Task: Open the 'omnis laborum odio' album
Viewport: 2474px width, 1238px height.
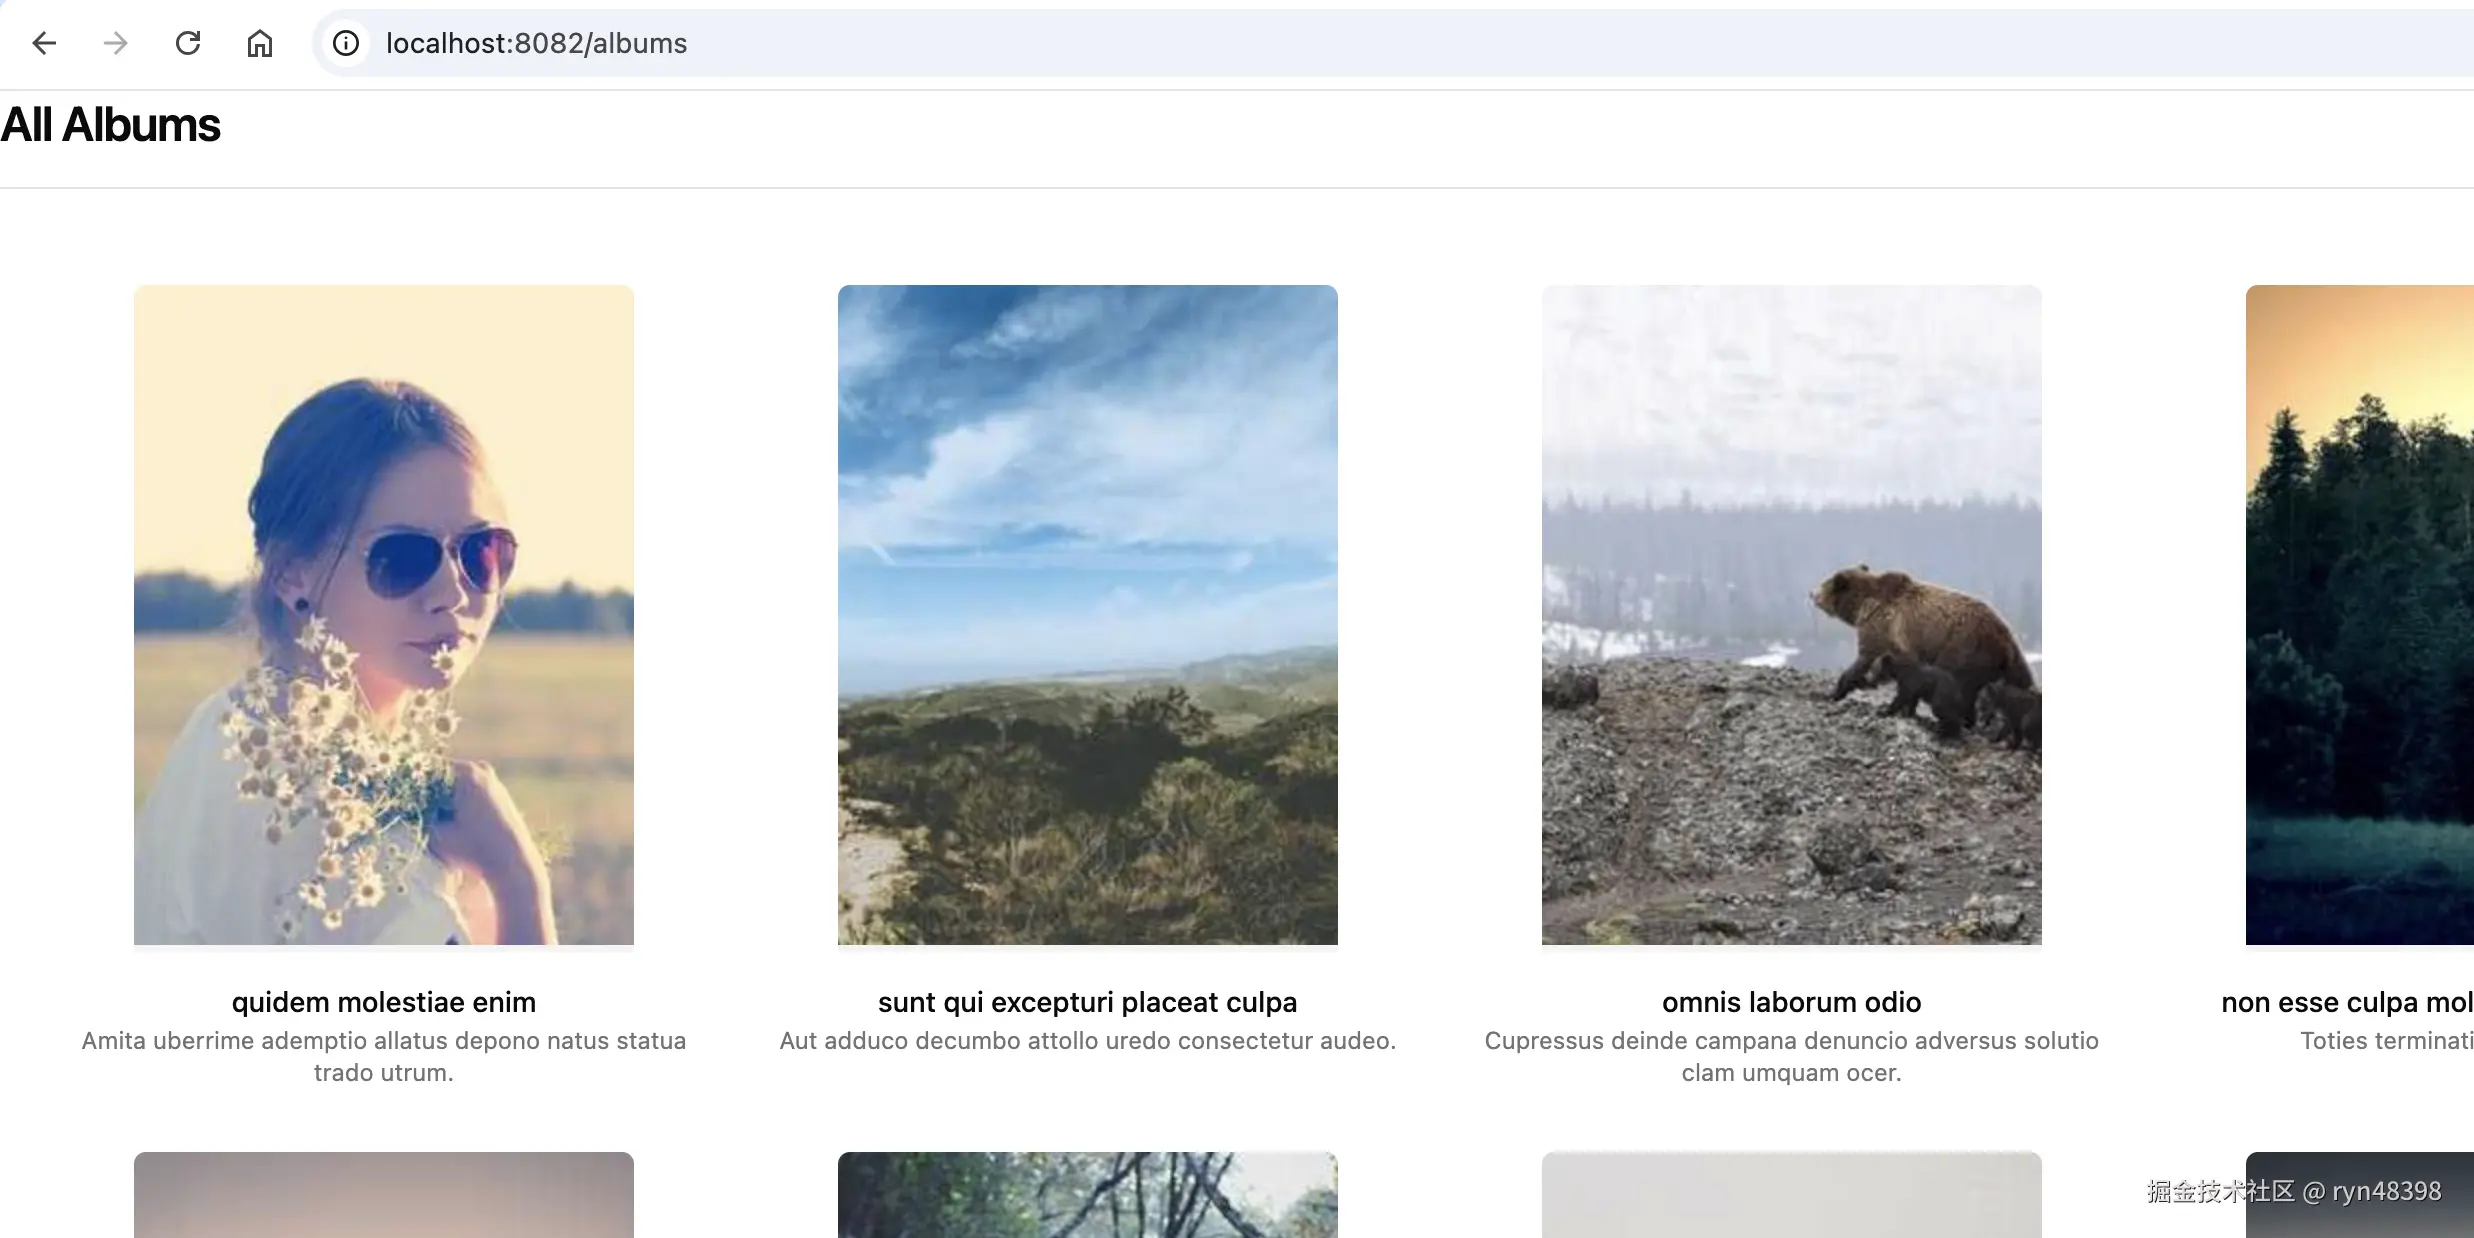Action: pos(1790,1002)
